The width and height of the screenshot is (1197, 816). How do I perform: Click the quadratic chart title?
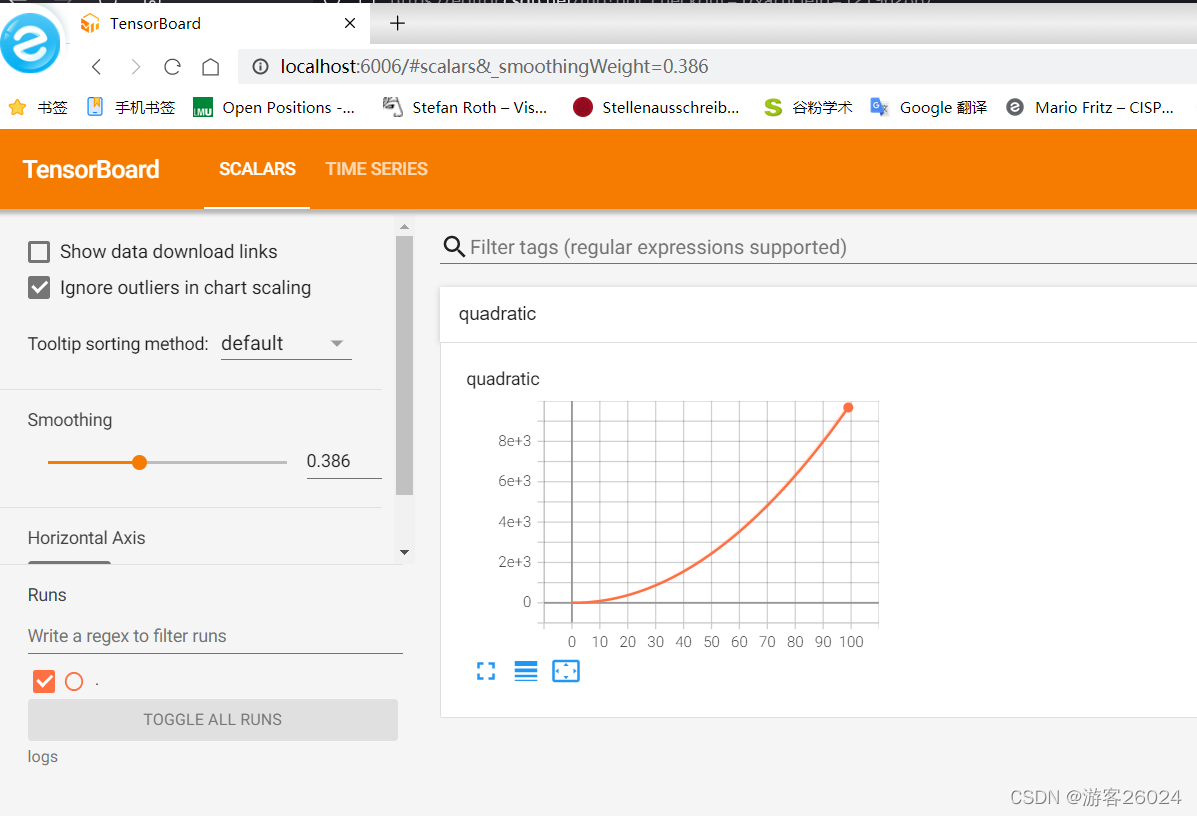(503, 379)
